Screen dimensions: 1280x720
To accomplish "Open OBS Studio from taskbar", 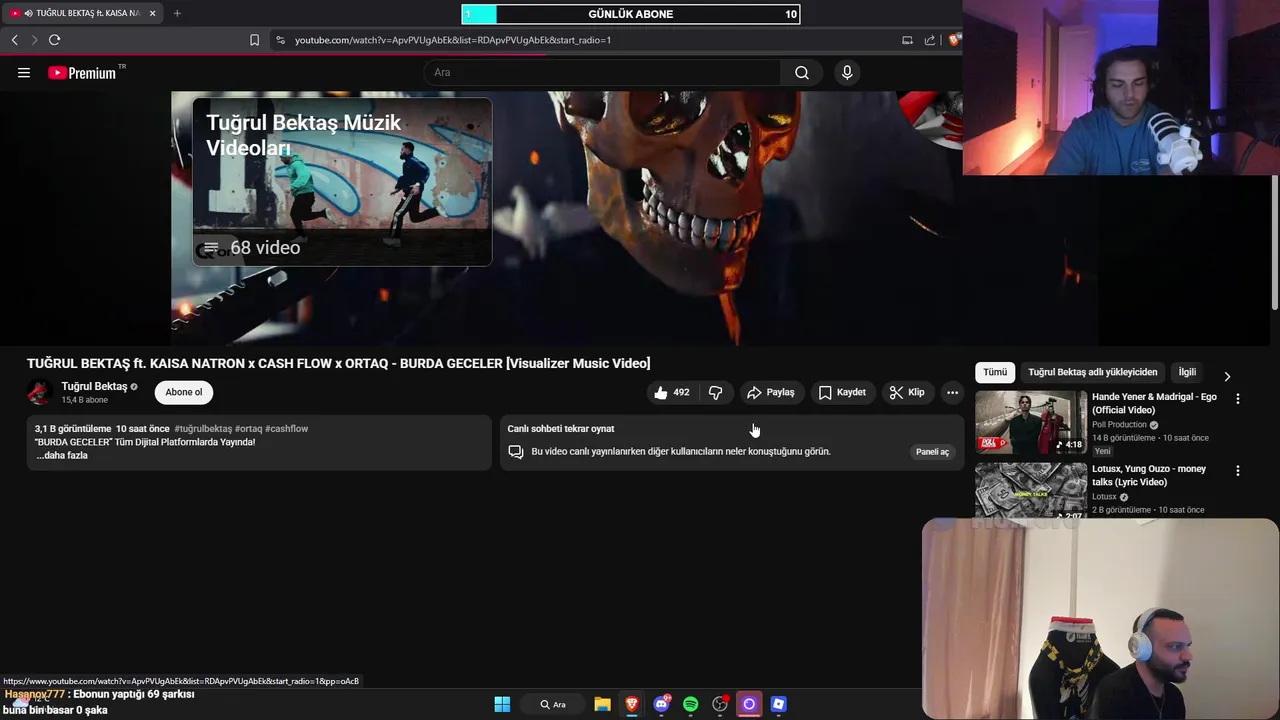I will [720, 704].
